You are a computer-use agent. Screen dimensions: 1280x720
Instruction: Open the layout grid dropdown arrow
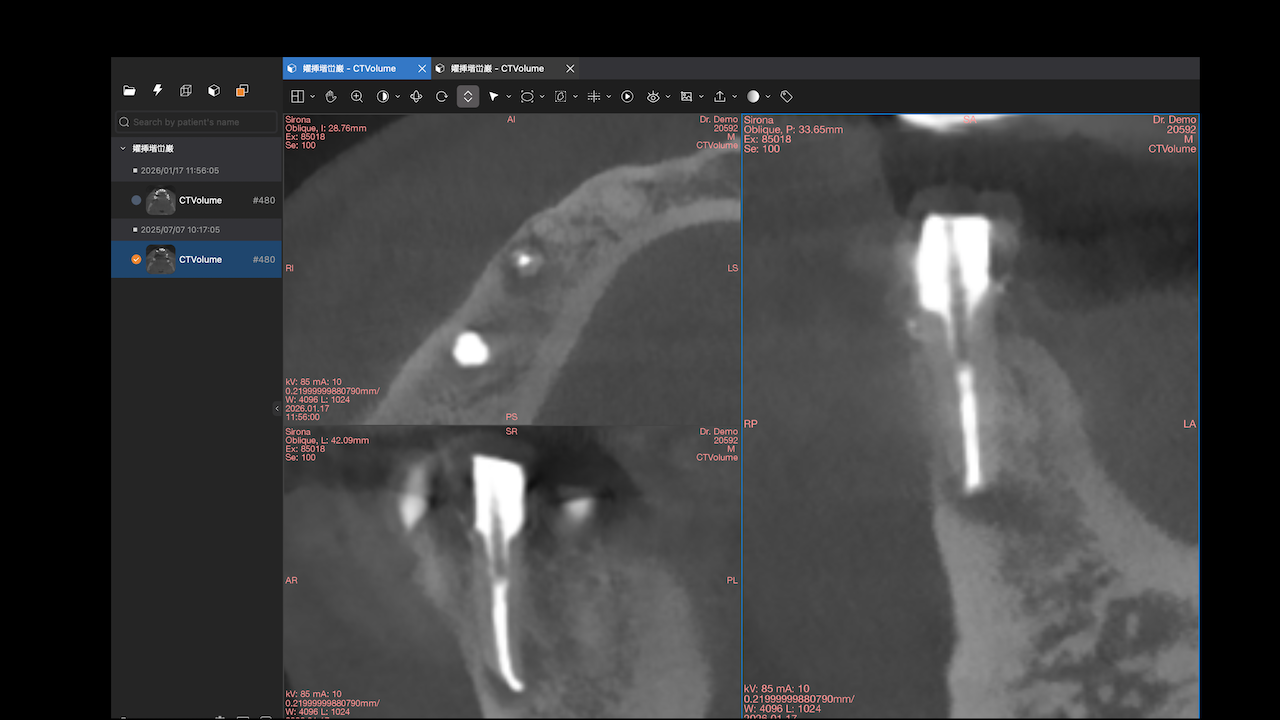(x=313, y=97)
